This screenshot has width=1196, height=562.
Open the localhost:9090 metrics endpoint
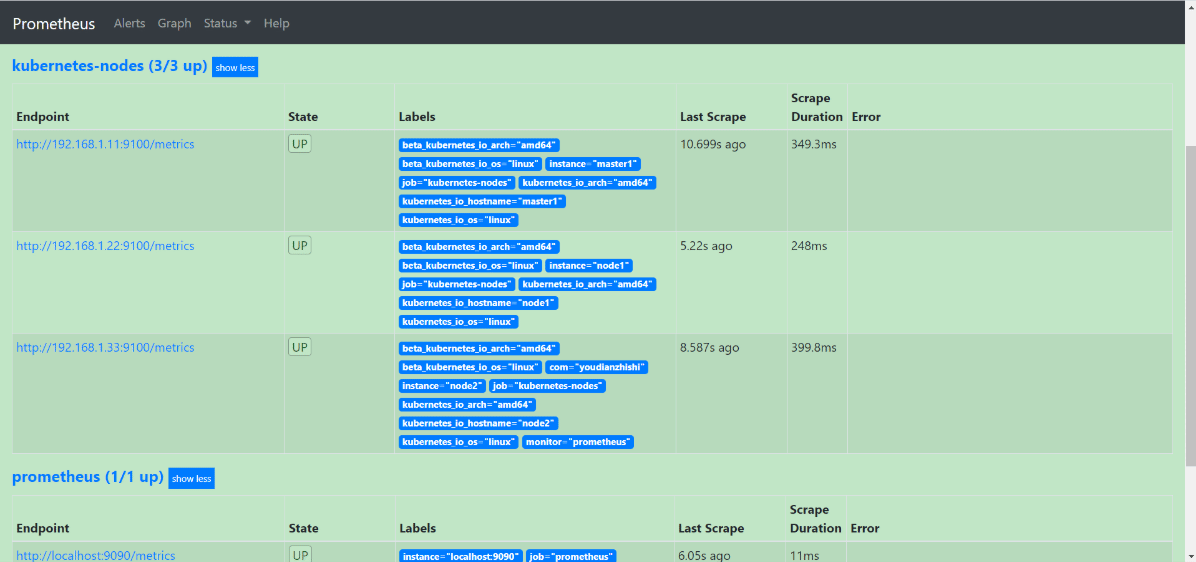click(96, 556)
